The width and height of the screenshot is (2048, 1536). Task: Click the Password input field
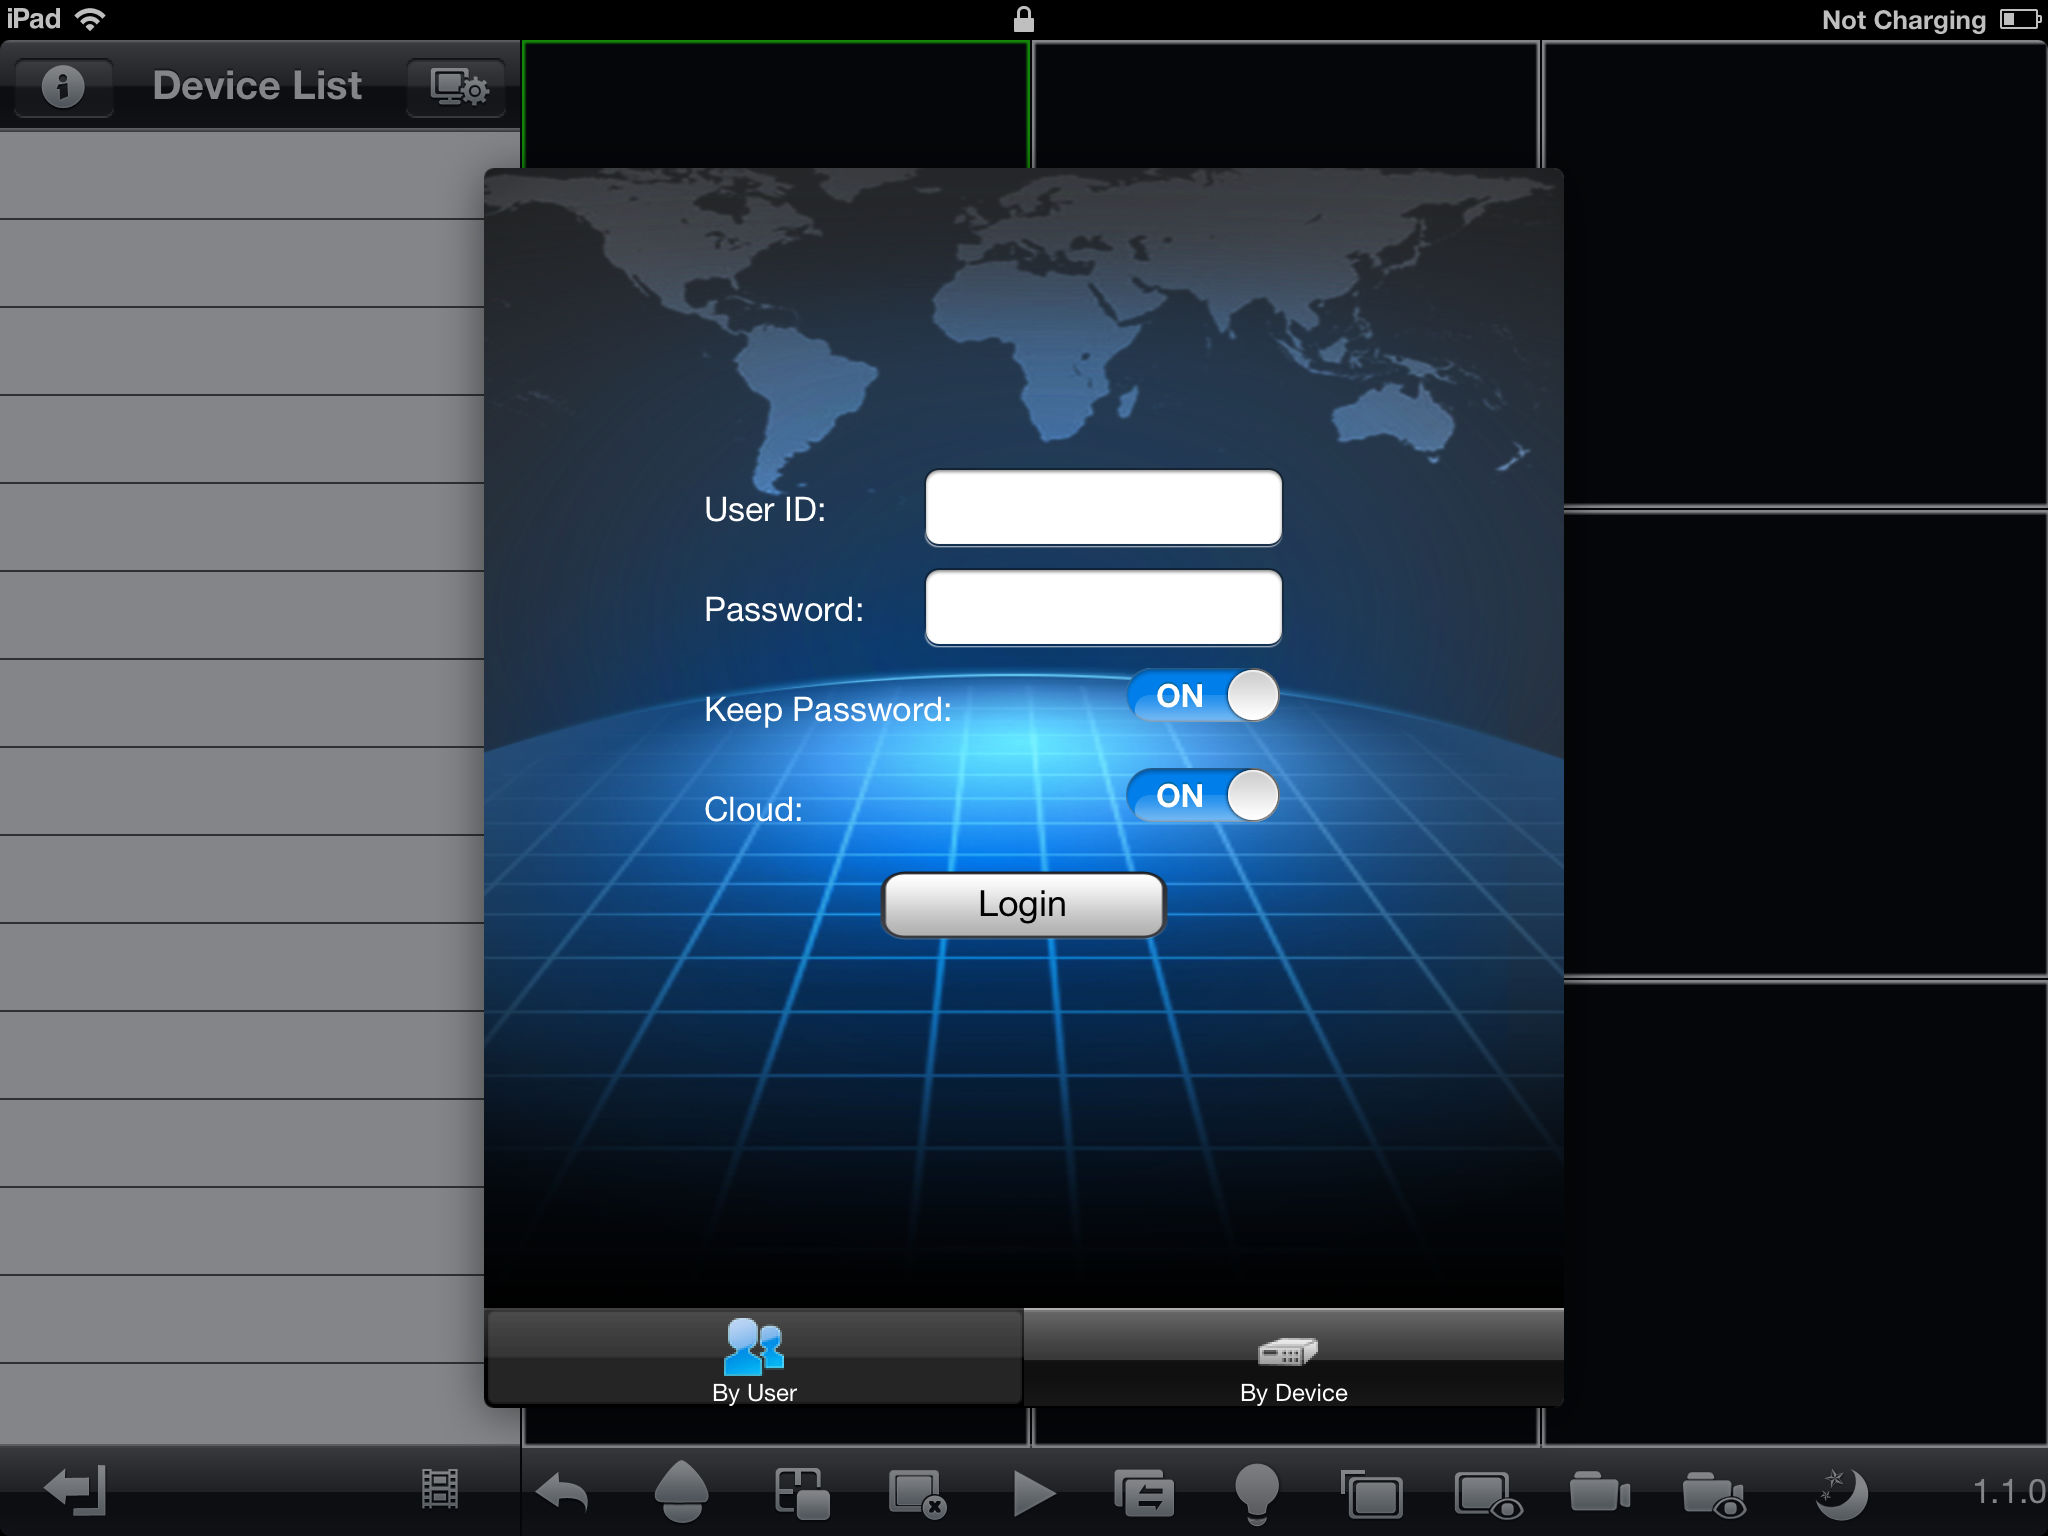(1103, 608)
